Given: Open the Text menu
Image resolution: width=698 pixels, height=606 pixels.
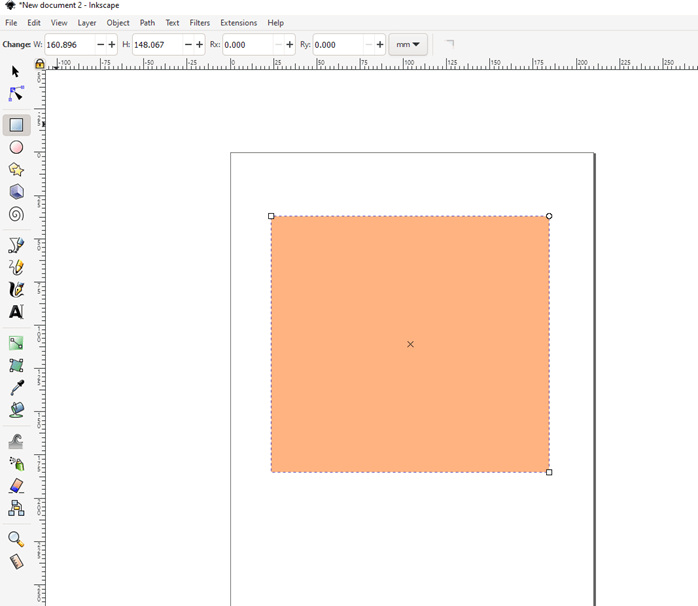Looking at the screenshot, I should tap(172, 23).
